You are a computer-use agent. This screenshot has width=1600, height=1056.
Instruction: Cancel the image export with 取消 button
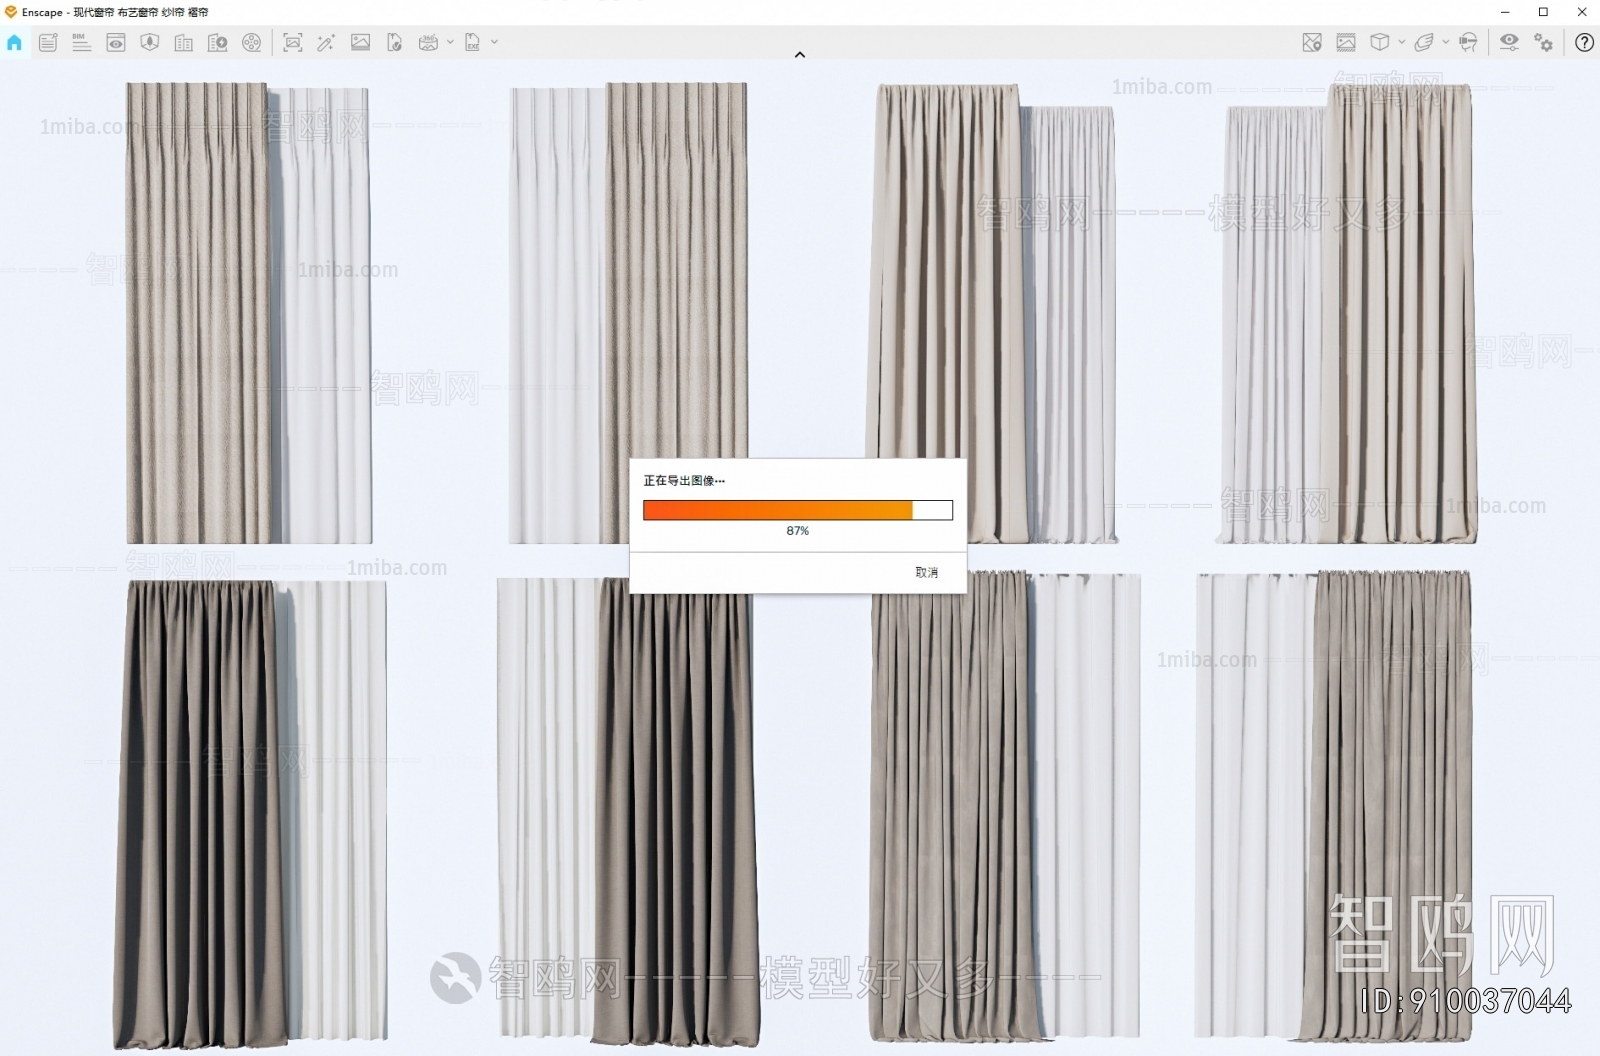click(x=925, y=572)
